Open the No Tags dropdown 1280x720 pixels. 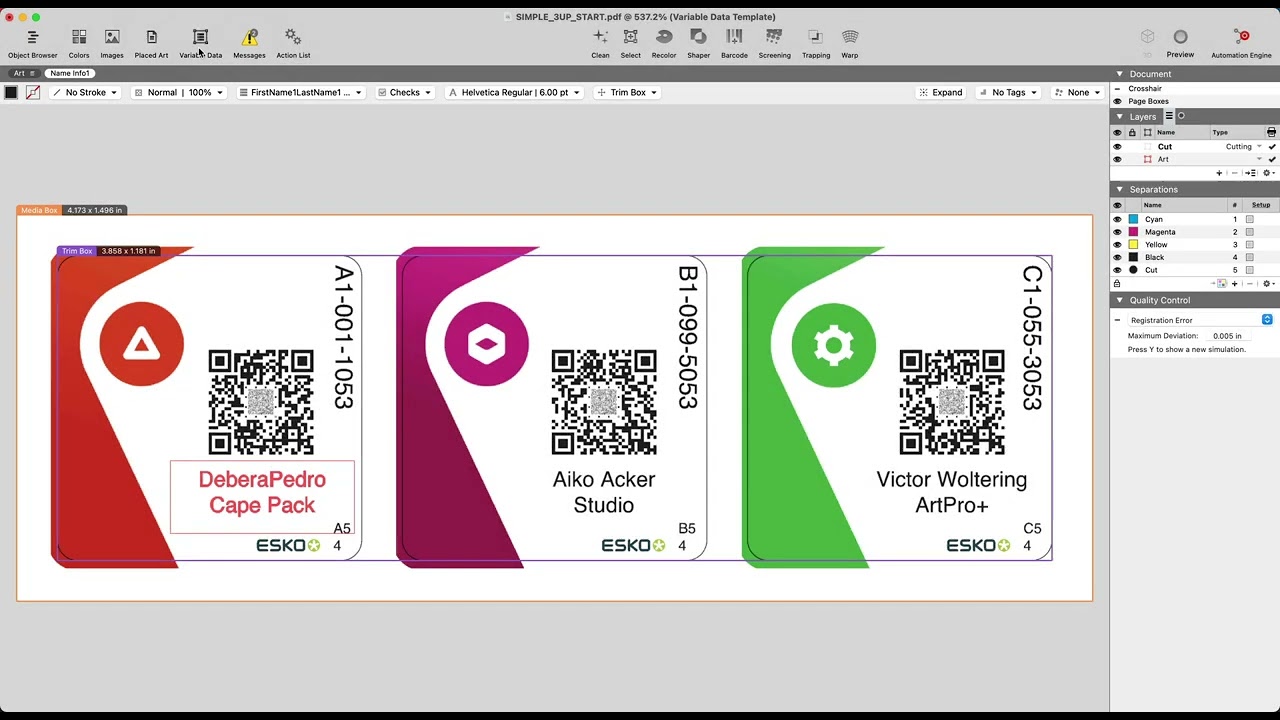[x=1007, y=92]
